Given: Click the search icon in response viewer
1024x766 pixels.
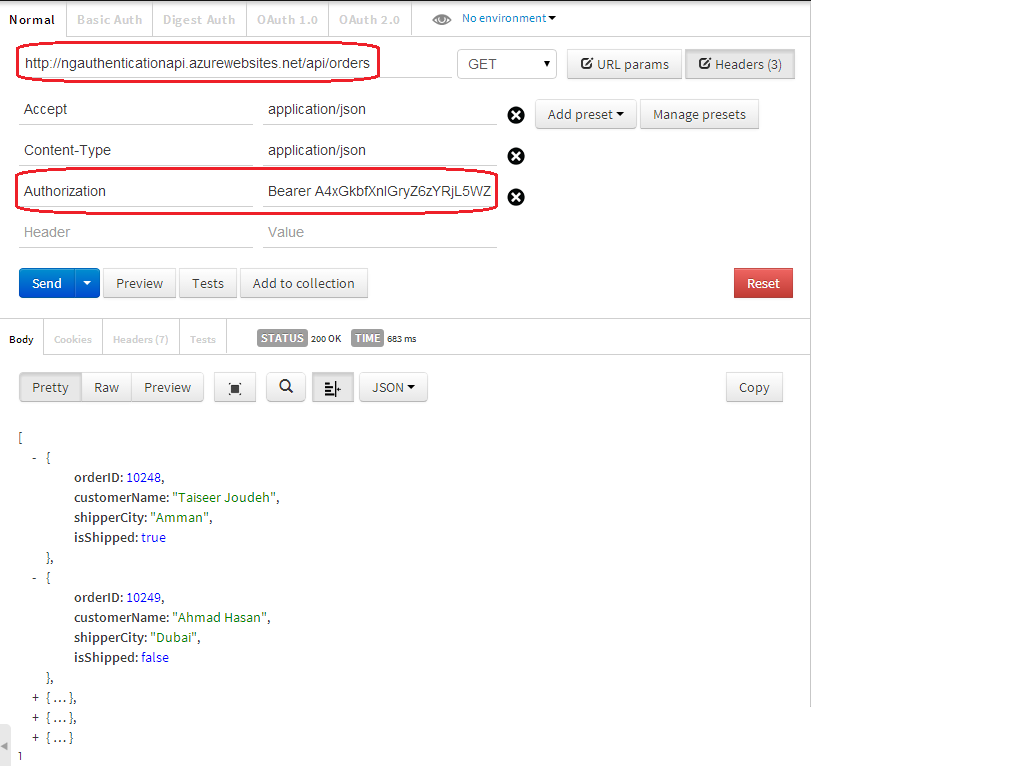Looking at the screenshot, I should (285, 387).
